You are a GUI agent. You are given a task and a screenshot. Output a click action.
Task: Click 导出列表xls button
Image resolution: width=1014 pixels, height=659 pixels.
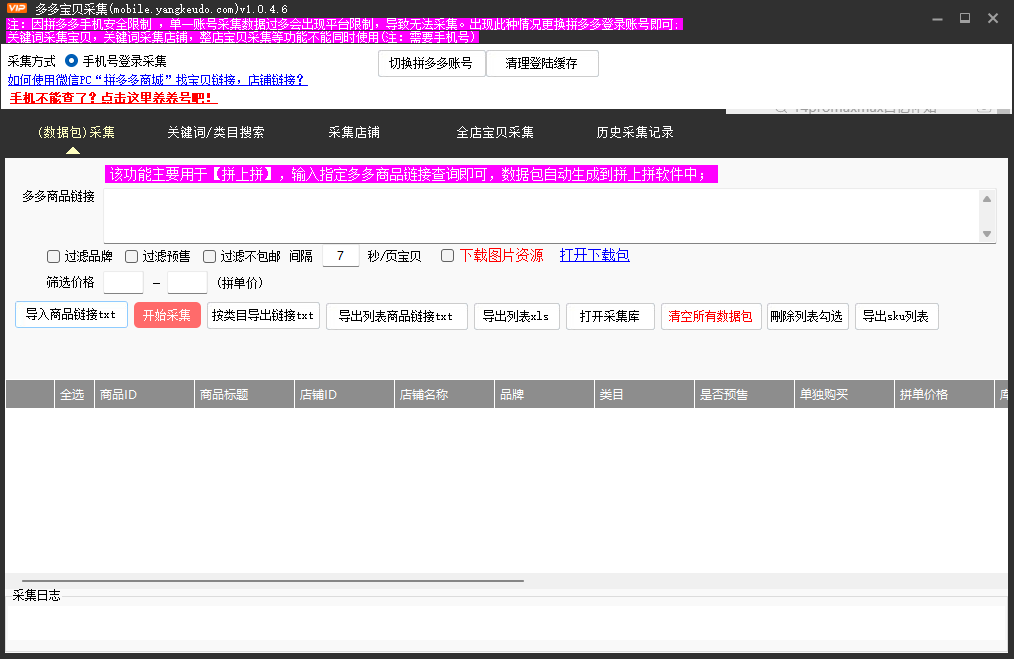[517, 316]
